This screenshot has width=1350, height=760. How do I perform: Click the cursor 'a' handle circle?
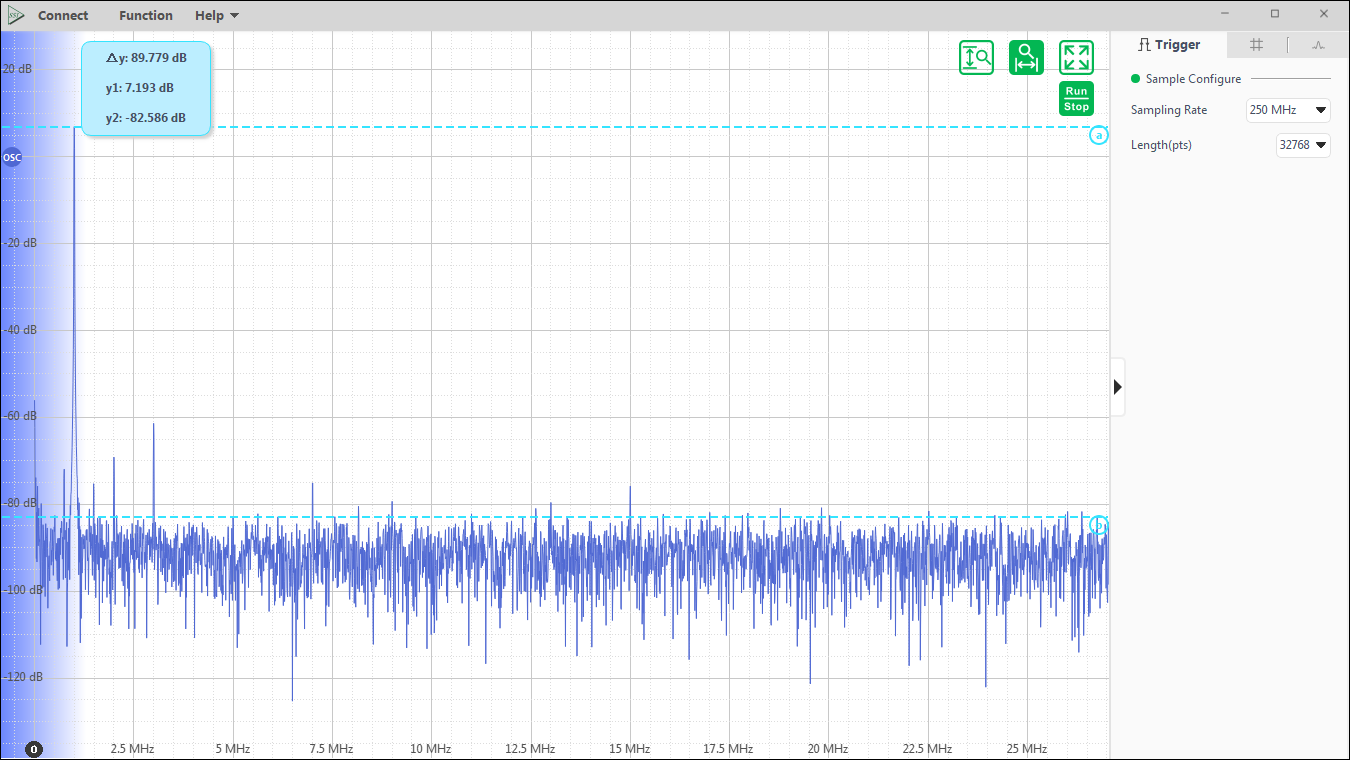1099,135
